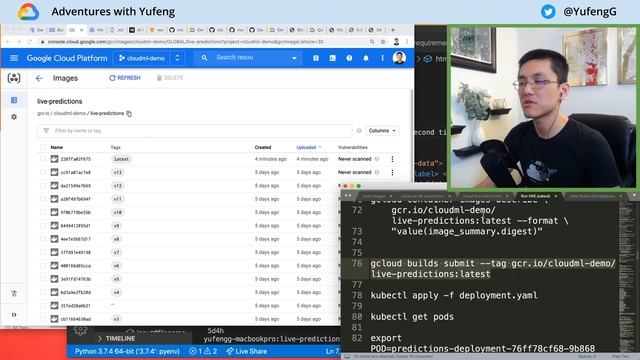The height and width of the screenshot is (360, 640).
Task: Check the box for the image tagged v8
Action: click(x=43, y=239)
